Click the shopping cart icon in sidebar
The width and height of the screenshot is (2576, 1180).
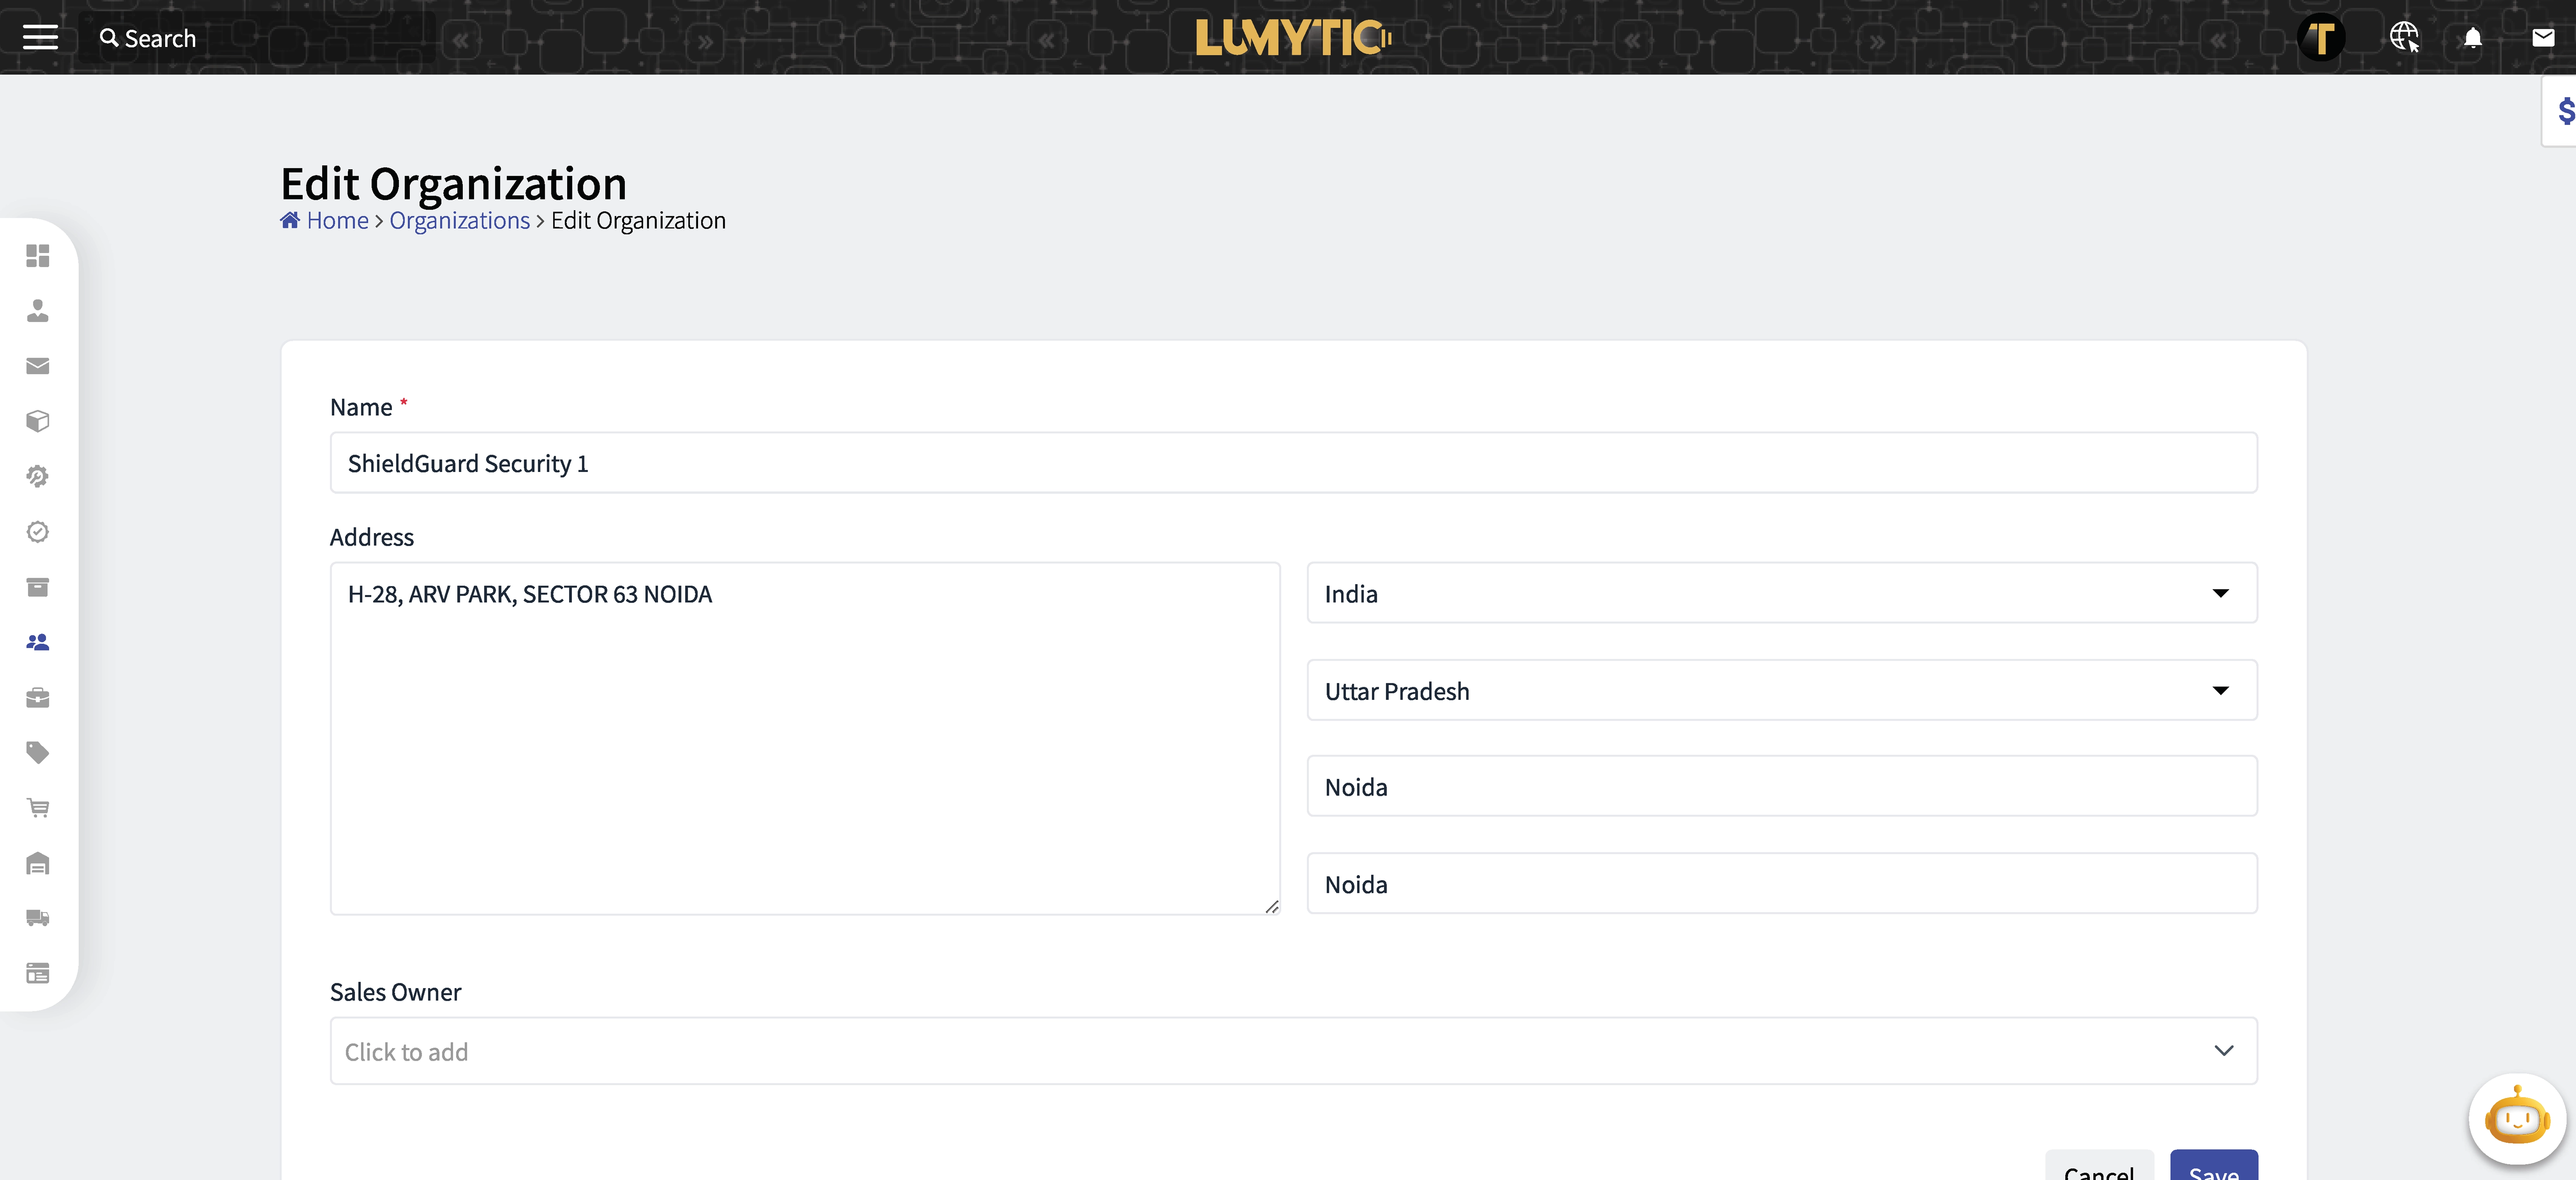click(x=38, y=808)
